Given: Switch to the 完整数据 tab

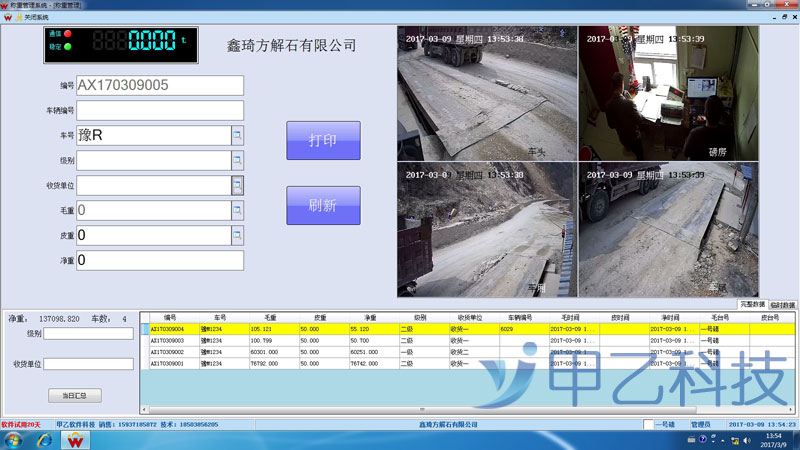Looking at the screenshot, I should click(752, 304).
